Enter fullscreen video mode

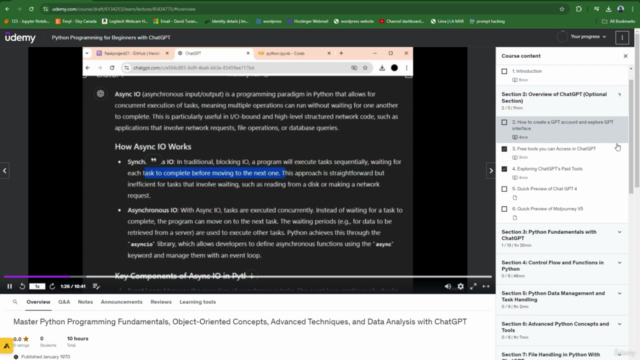pyautogui.click(x=473, y=286)
